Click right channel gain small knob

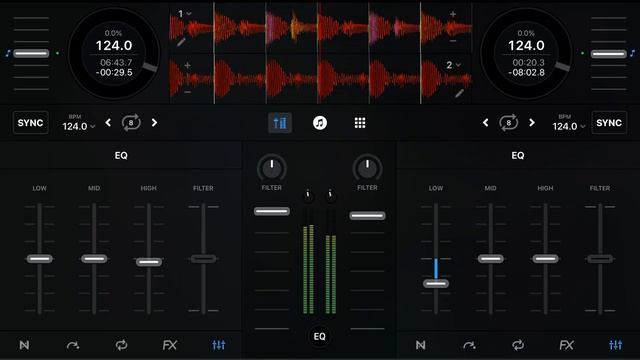331,196
